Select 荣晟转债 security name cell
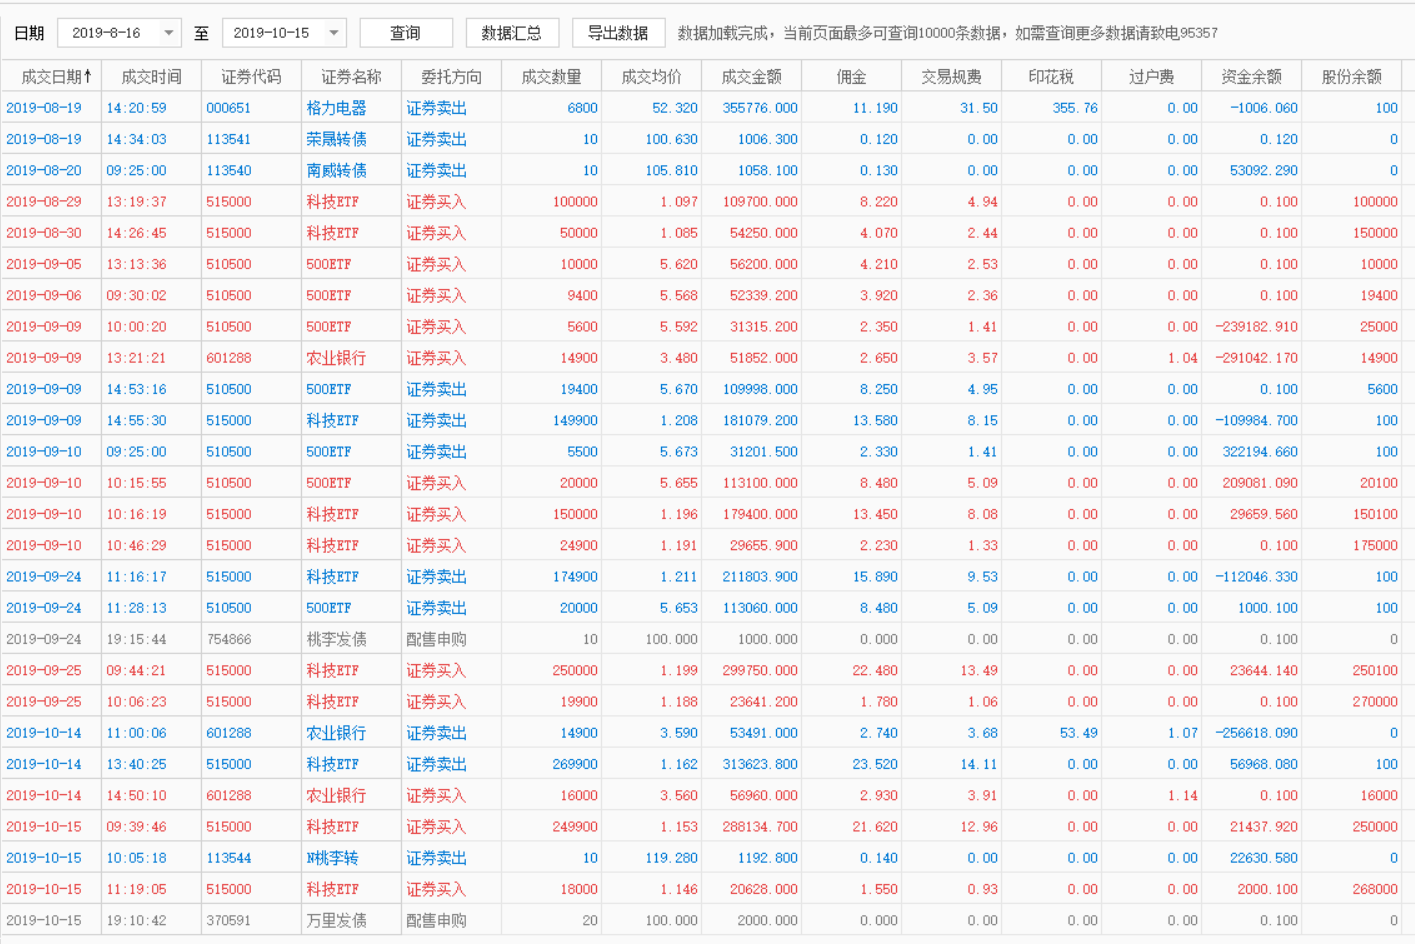 [x=336, y=139]
